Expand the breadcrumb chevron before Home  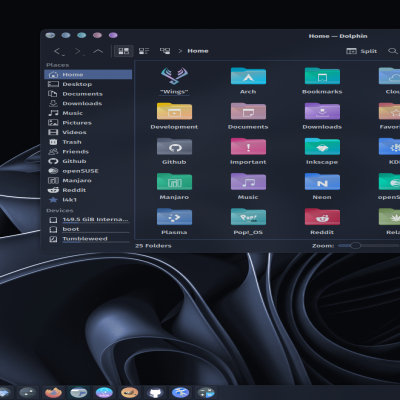(180, 51)
